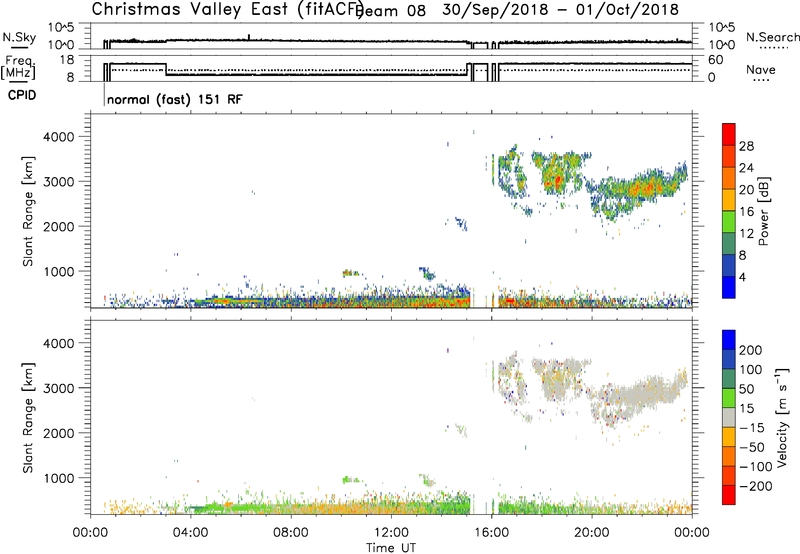Click Power colorbar segment between 24 and 28
800x554 pixels.
[729, 156]
